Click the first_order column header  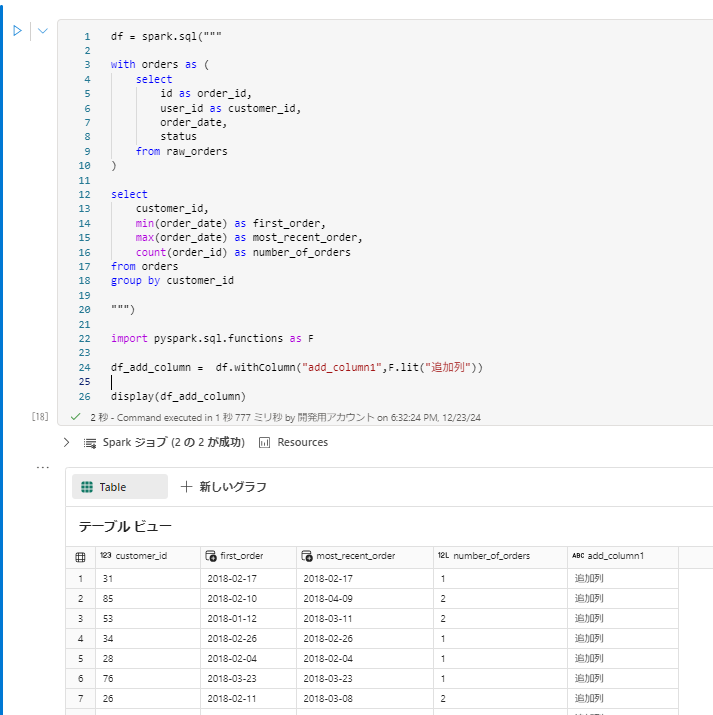(248, 556)
